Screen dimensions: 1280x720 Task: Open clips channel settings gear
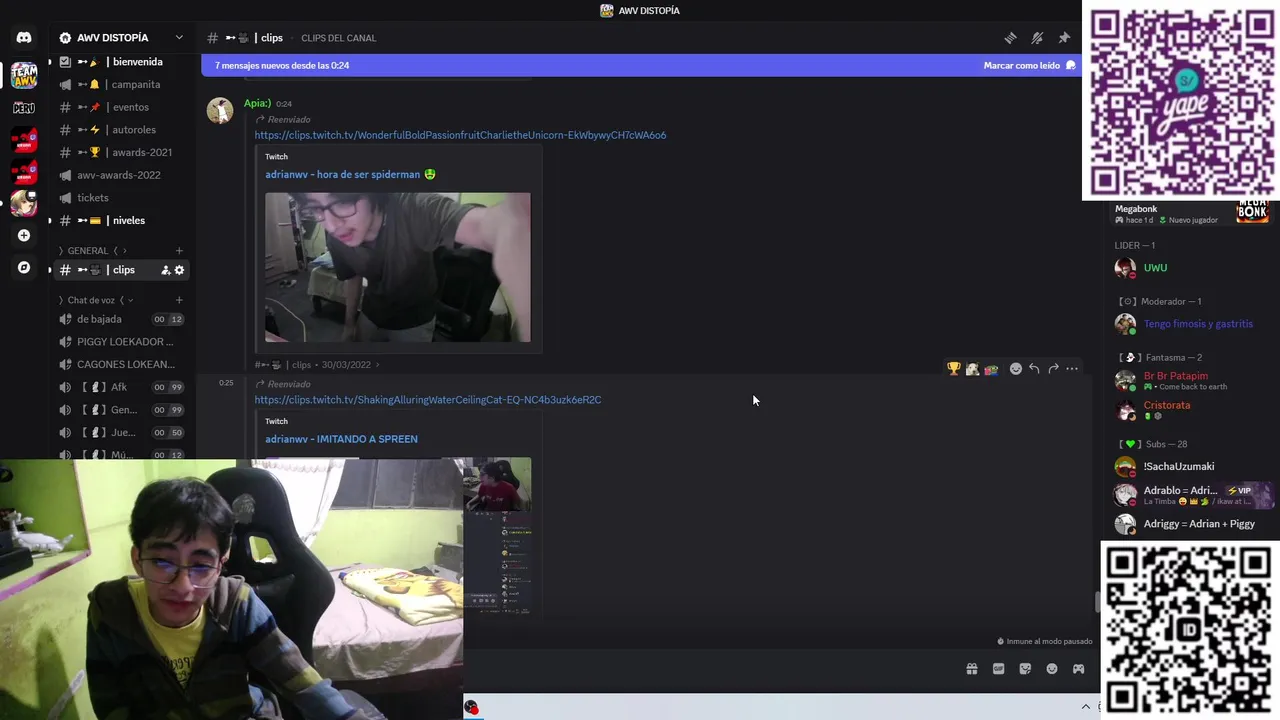(x=180, y=270)
